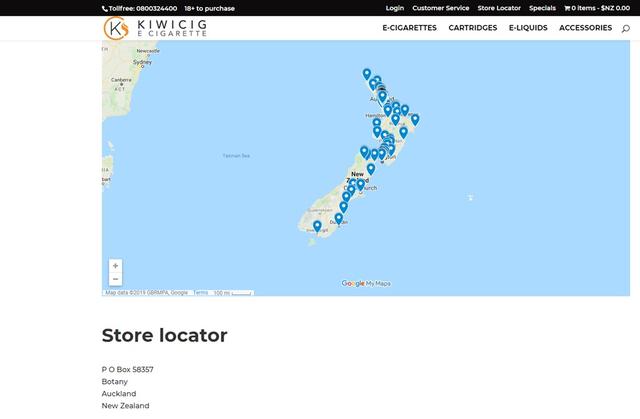Click the search magnifier icon in header

click(625, 29)
